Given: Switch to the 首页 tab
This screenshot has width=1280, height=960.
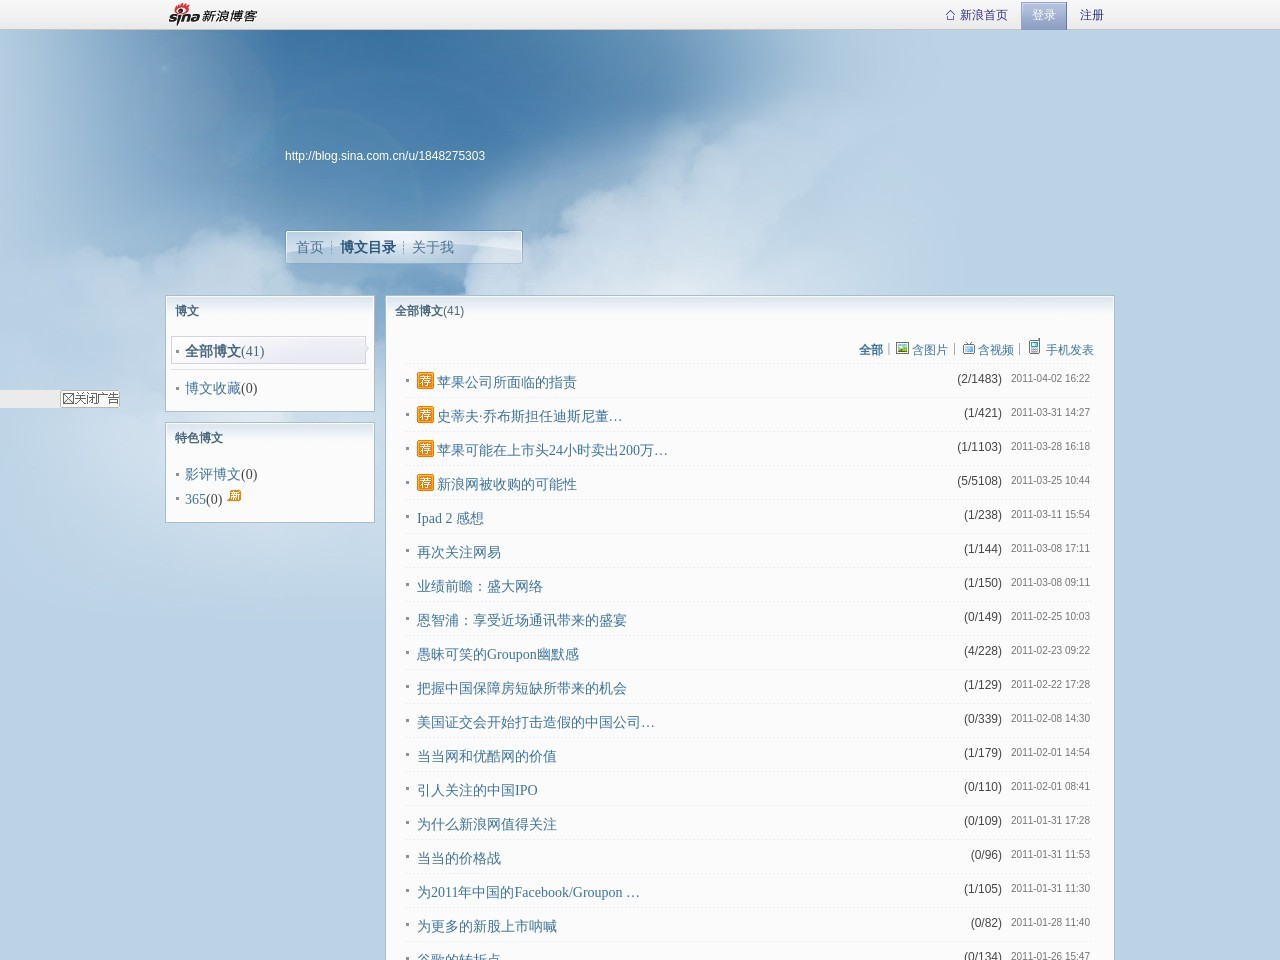Looking at the screenshot, I should coord(310,247).
